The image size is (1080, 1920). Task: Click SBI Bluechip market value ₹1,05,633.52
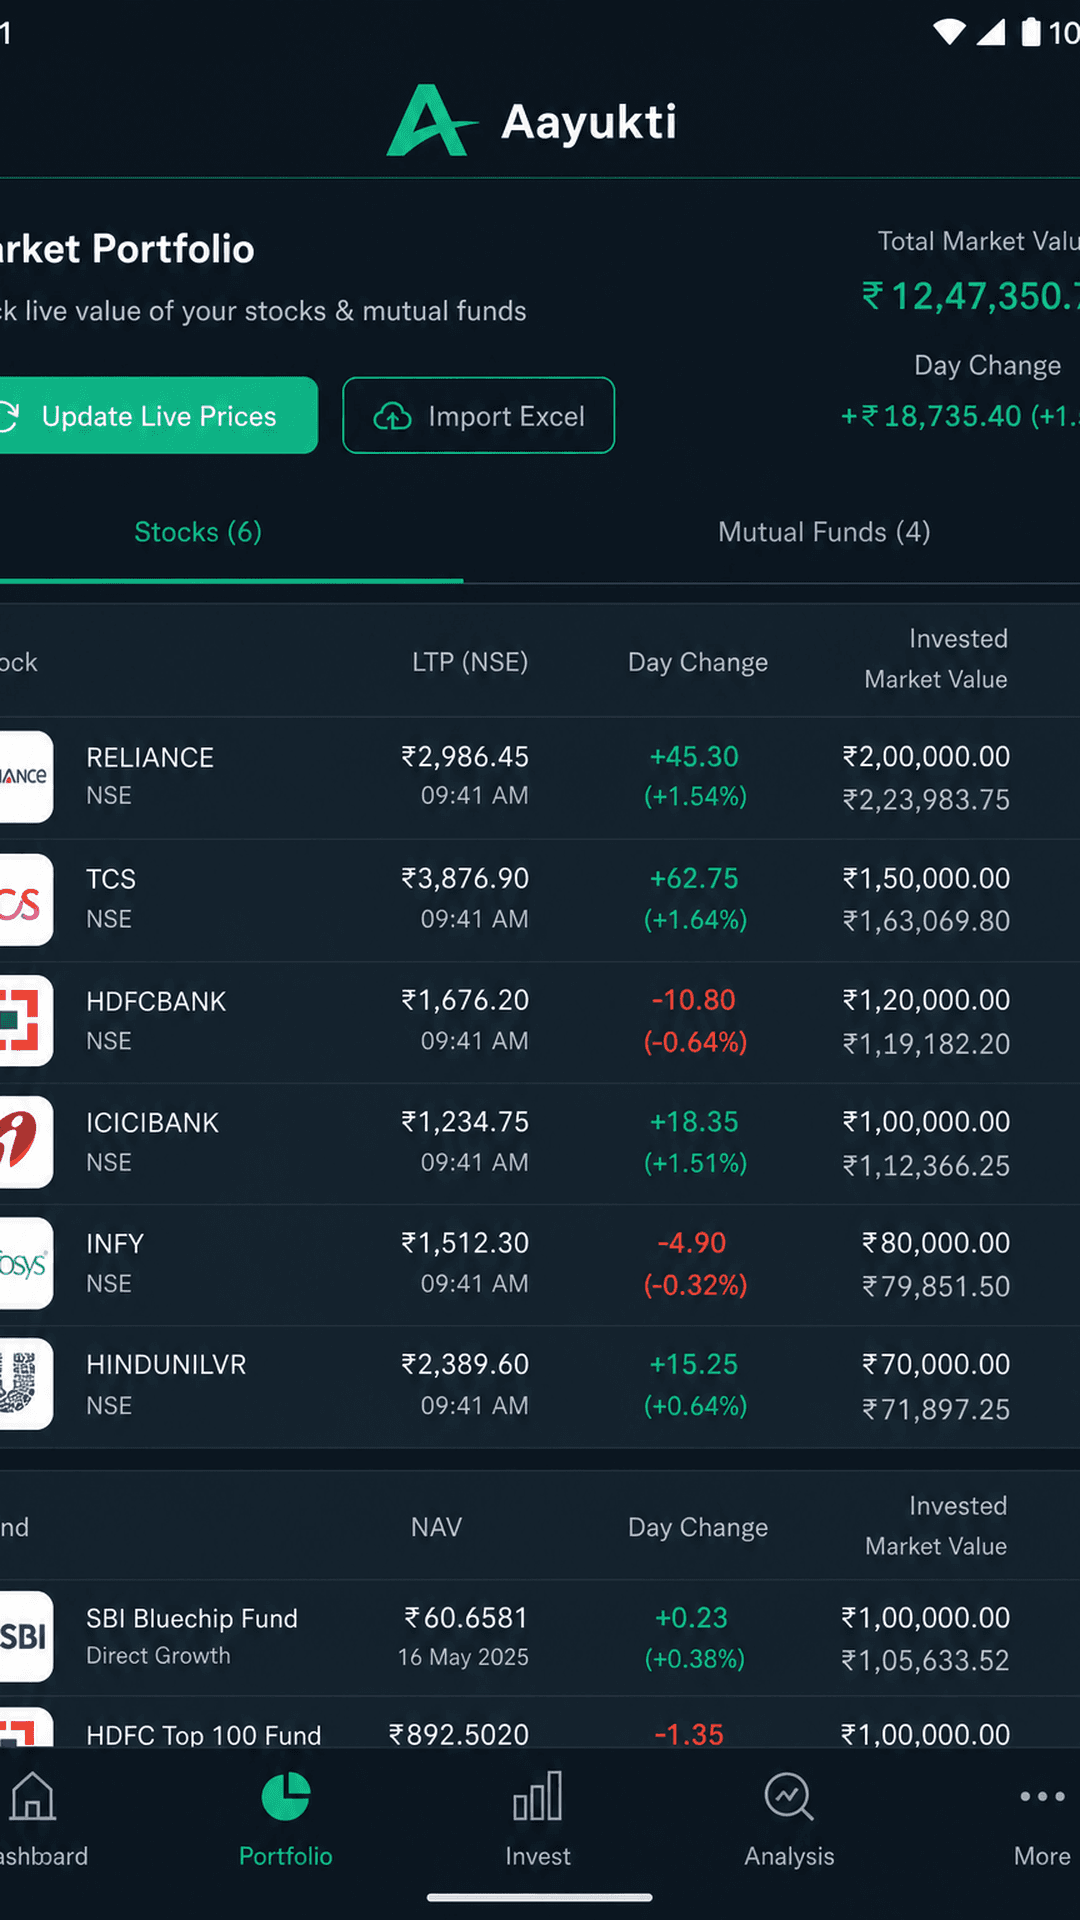925,1661
